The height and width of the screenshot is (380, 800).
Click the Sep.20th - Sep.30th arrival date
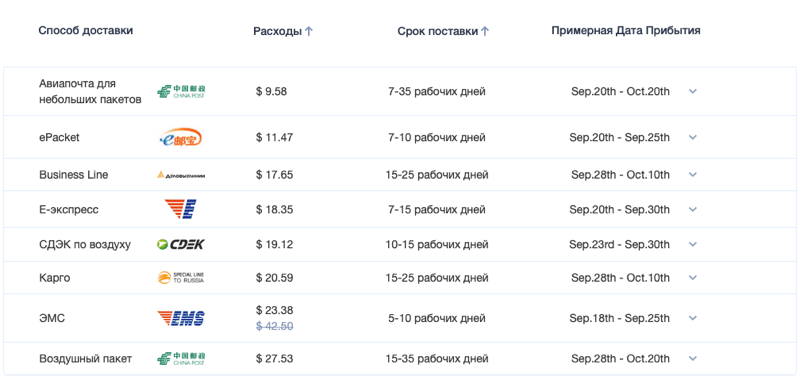(x=619, y=210)
